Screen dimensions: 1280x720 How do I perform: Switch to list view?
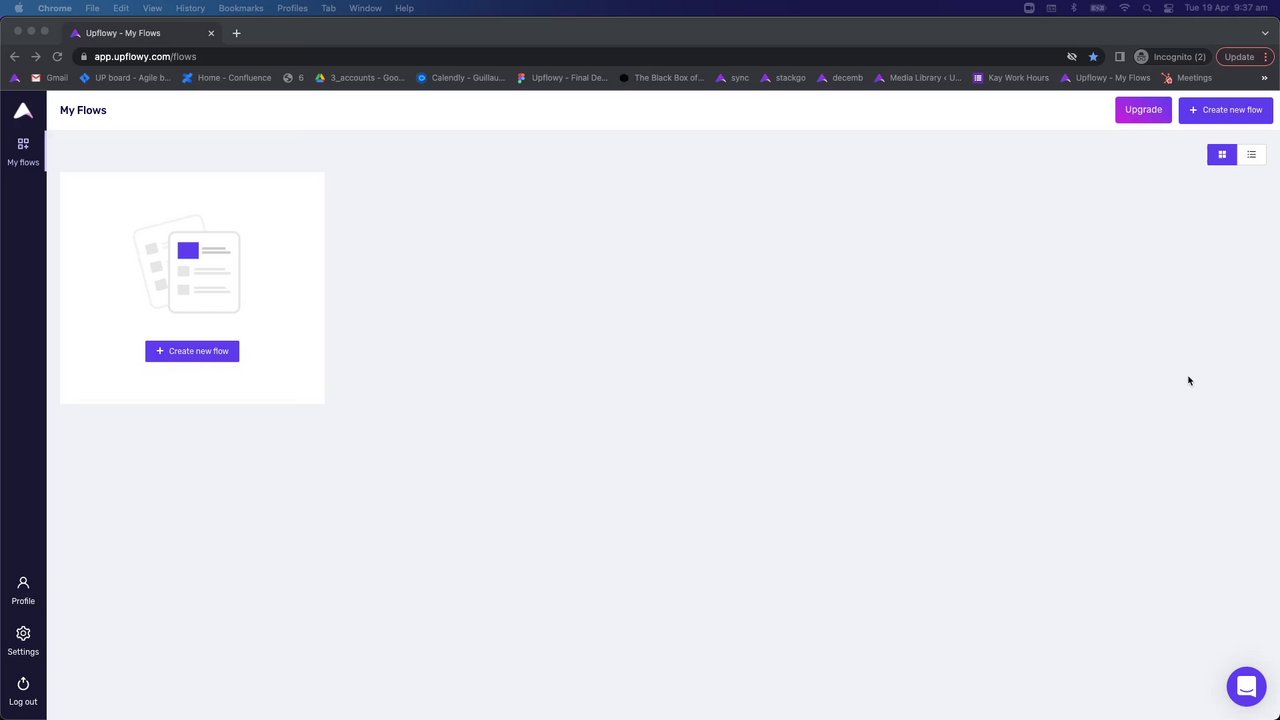(1251, 154)
